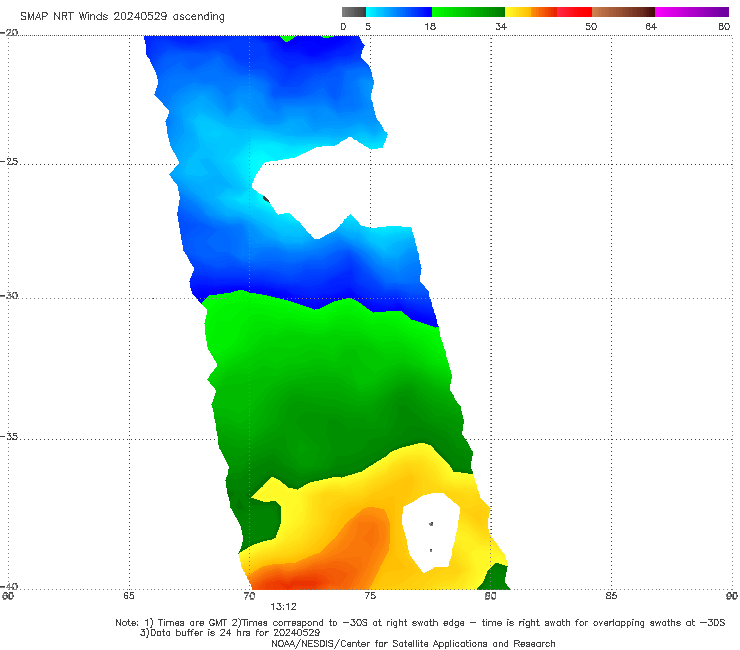
Task: Click the blue segment of the color bar
Action: (x=399, y=12)
